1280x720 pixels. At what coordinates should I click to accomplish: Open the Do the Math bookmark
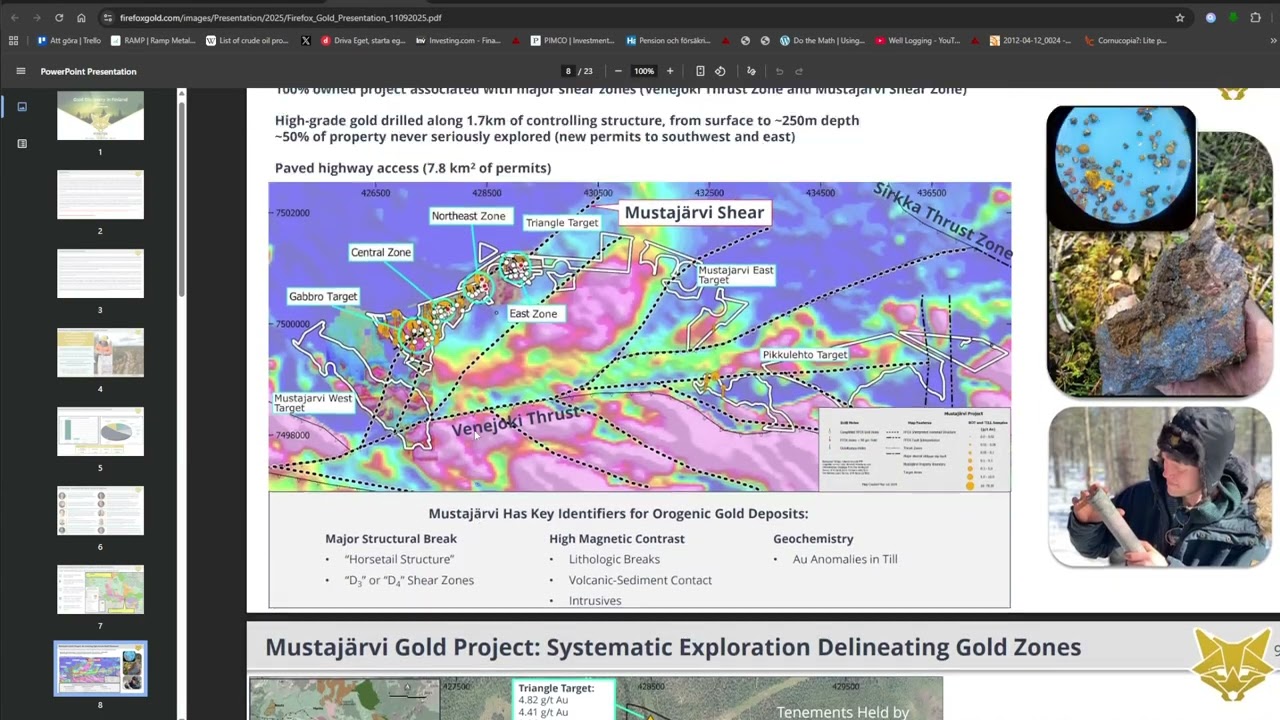point(822,41)
